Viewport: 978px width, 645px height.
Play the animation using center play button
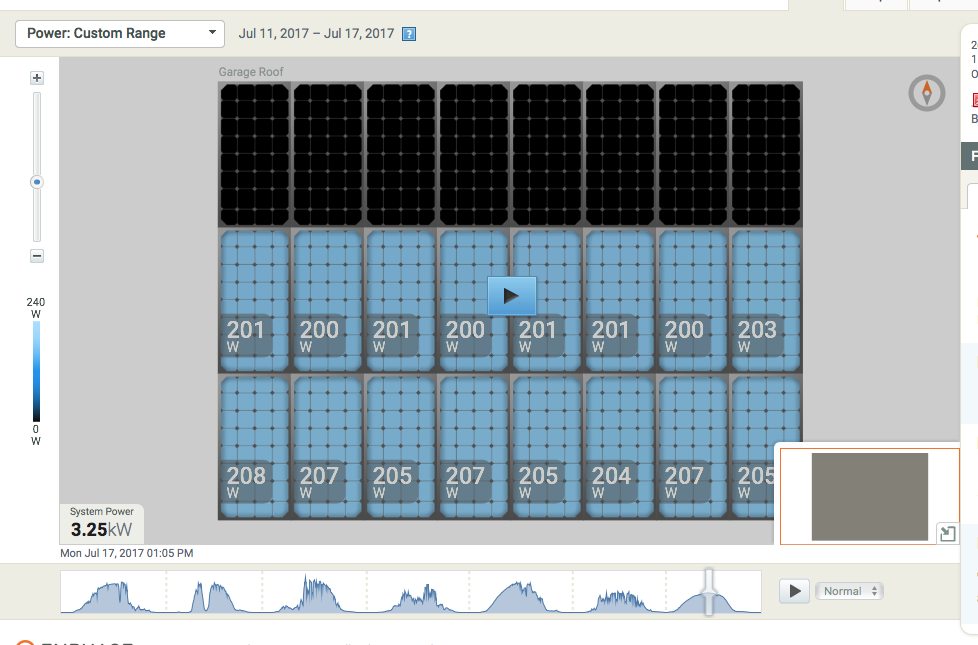click(511, 296)
